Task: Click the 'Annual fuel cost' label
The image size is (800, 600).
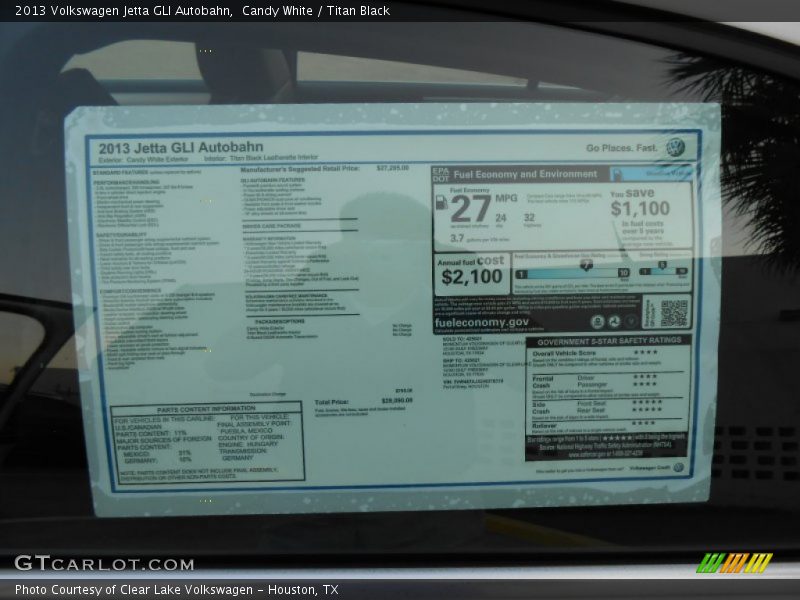Action: point(471,261)
